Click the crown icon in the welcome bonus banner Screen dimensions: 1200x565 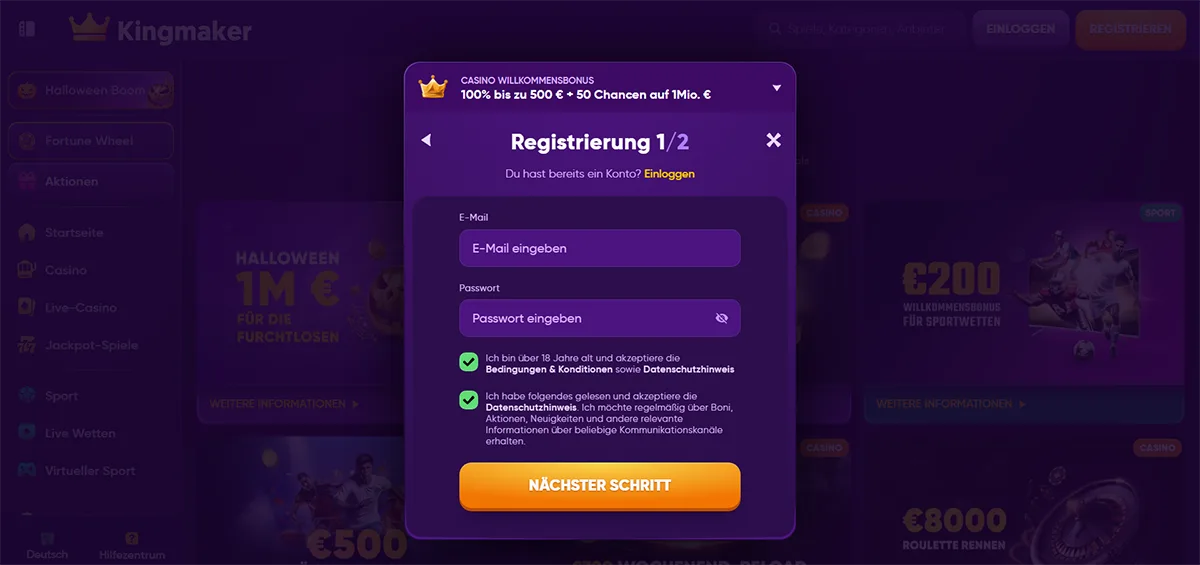pyautogui.click(x=432, y=87)
